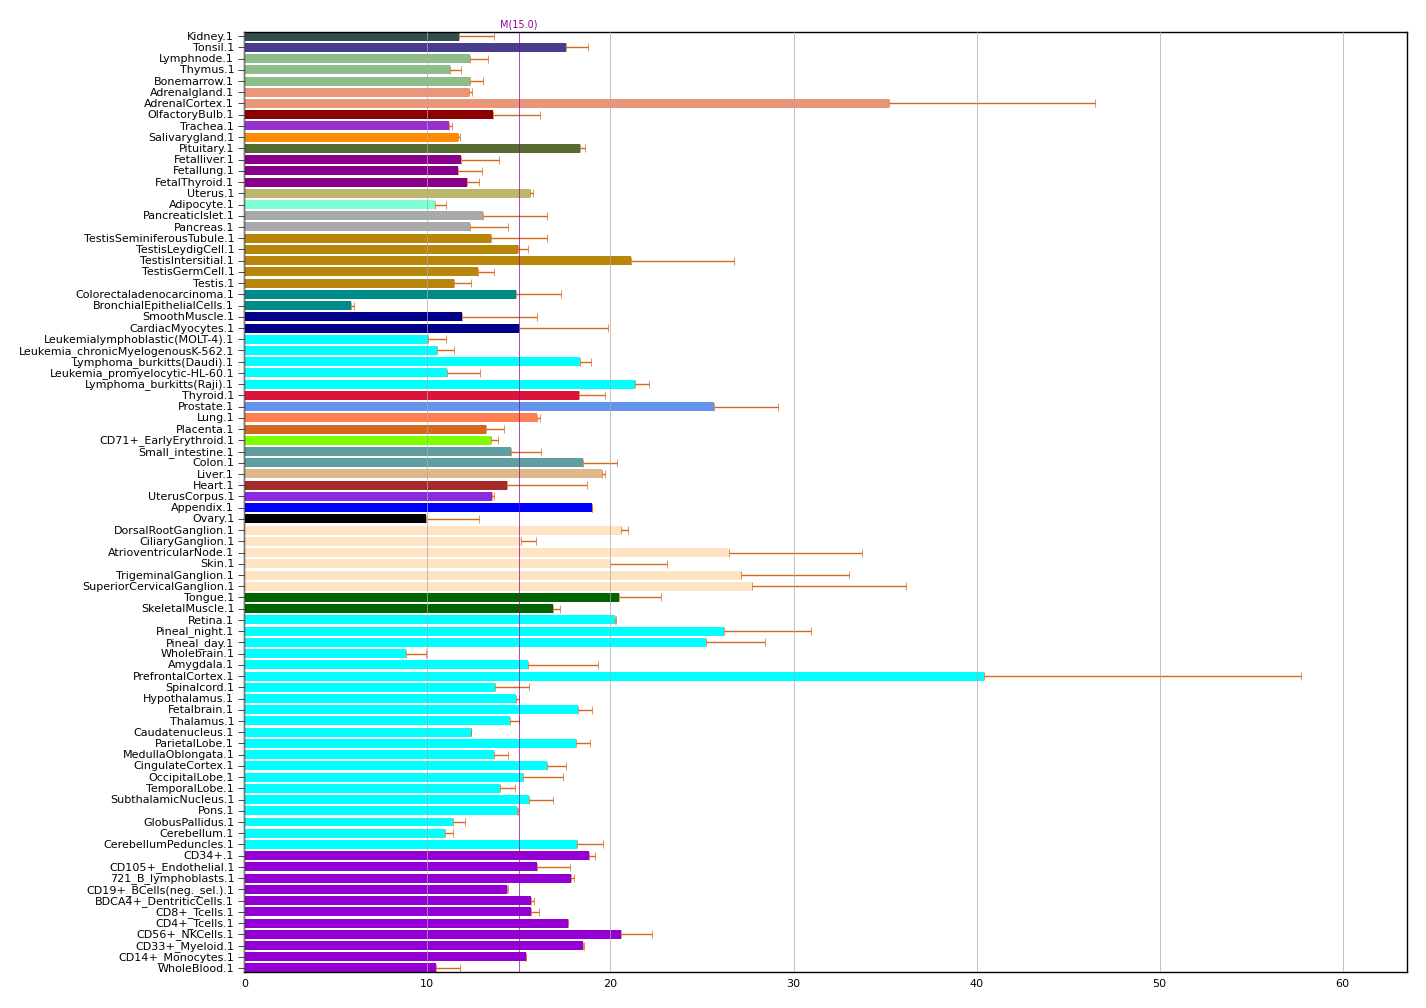Click the PrefrontalCortex.1 cyan bar
This screenshot has height=1008, width=1426.
pyautogui.click(x=614, y=676)
